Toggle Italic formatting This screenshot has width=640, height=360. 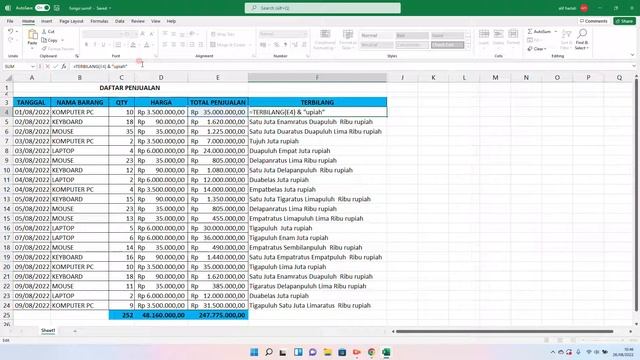95,44
